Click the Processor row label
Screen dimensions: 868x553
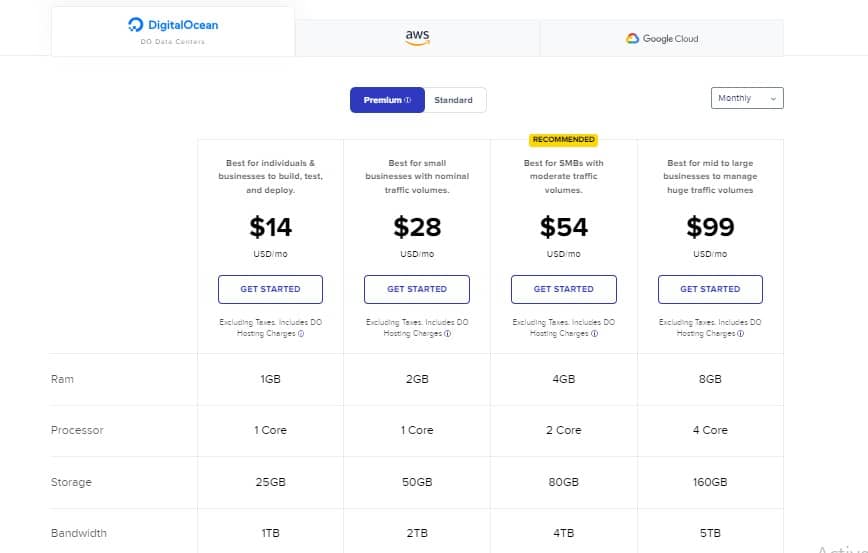77,430
